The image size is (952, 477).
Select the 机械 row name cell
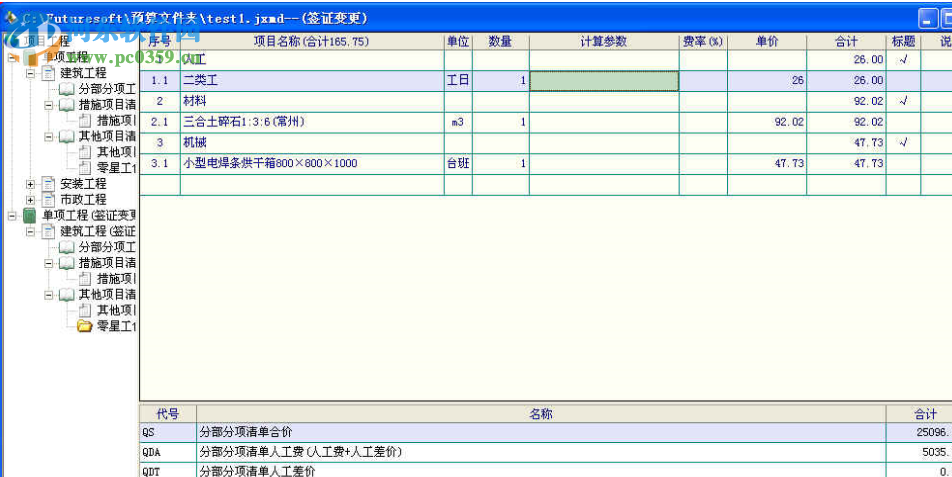[x=312, y=143]
